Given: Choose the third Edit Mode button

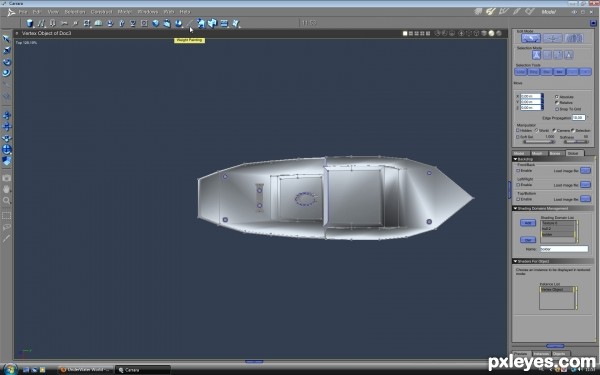Looking at the screenshot, I should pyautogui.click(x=574, y=38).
